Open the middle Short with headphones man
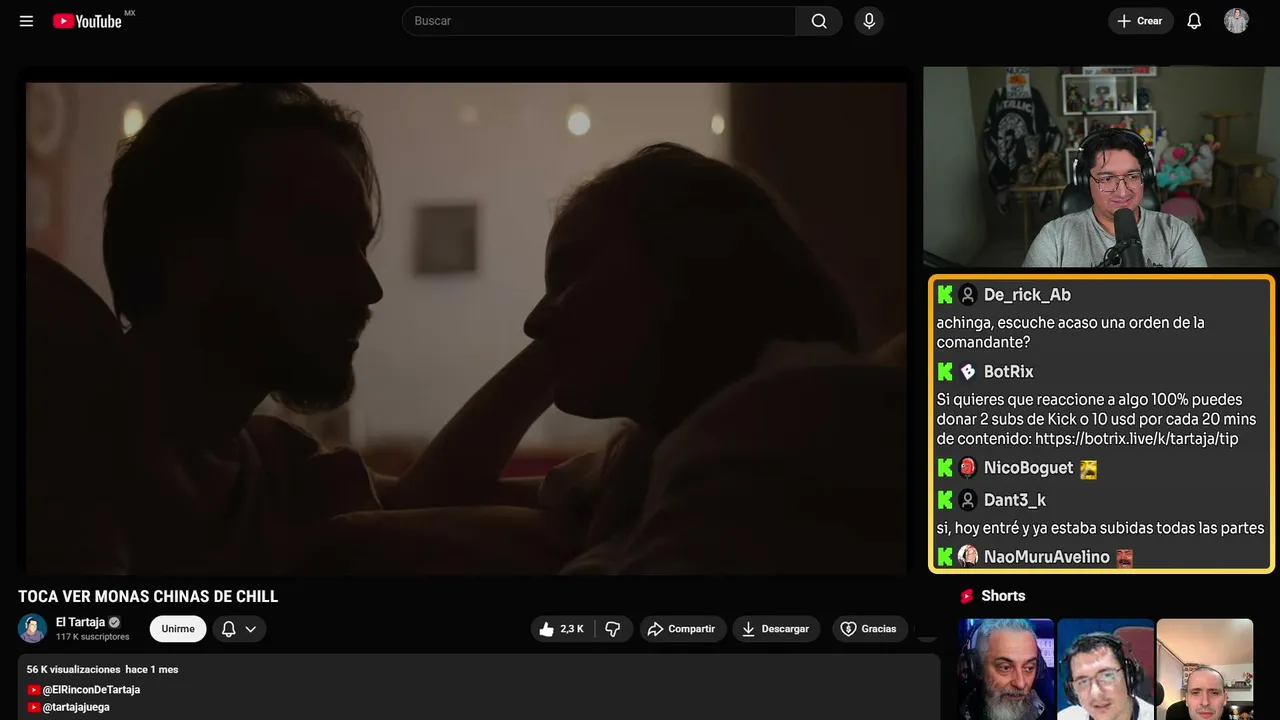Screen dimensions: 1280x720 (1105, 669)
